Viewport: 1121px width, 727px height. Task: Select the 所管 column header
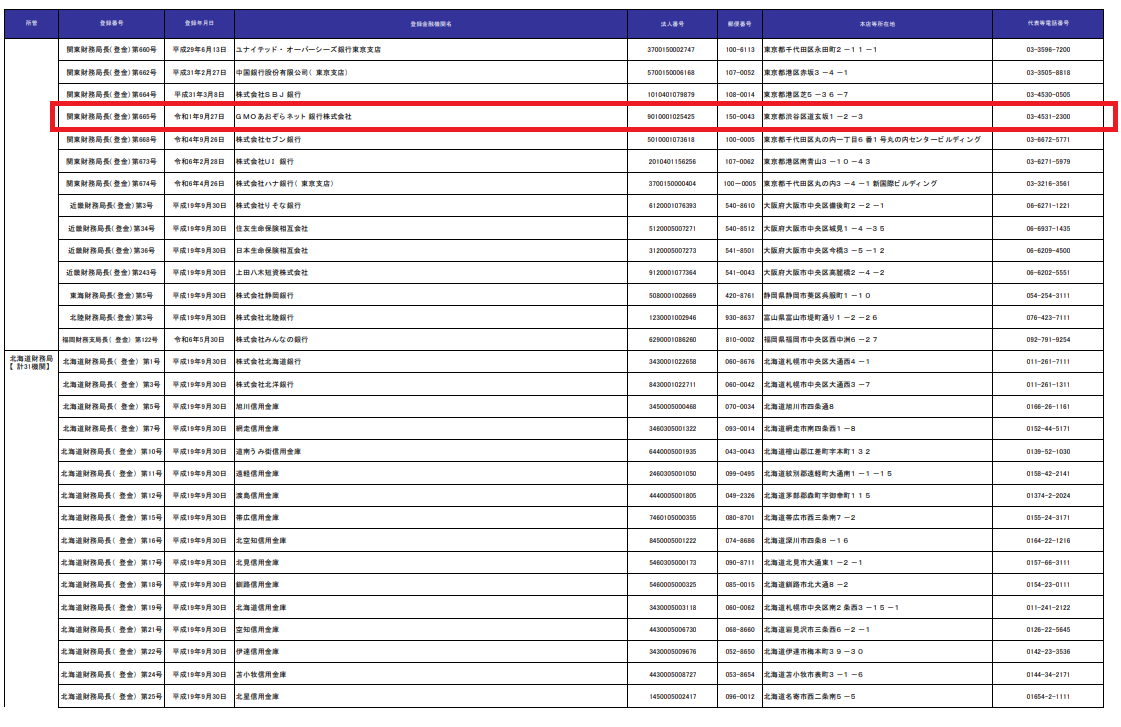click(30, 23)
